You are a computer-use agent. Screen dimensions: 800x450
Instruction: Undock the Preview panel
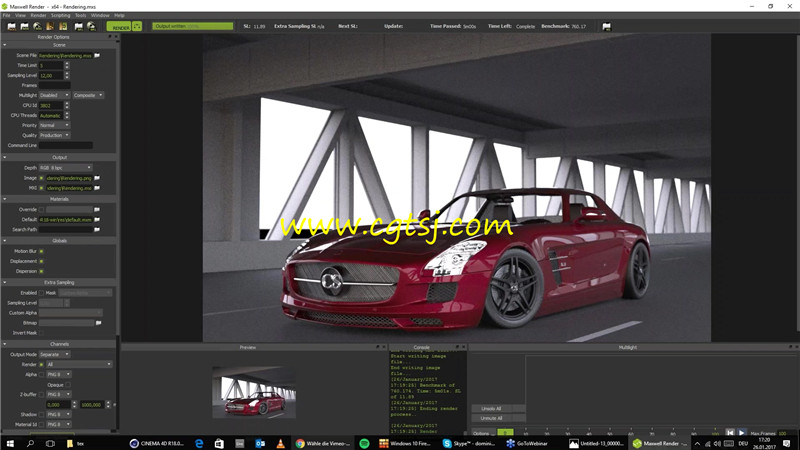(378, 347)
